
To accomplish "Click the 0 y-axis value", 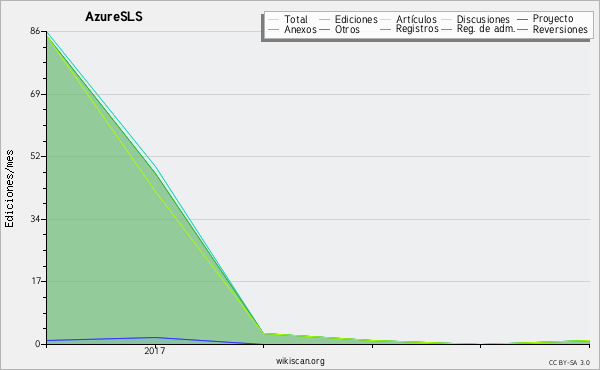I will 38,344.
